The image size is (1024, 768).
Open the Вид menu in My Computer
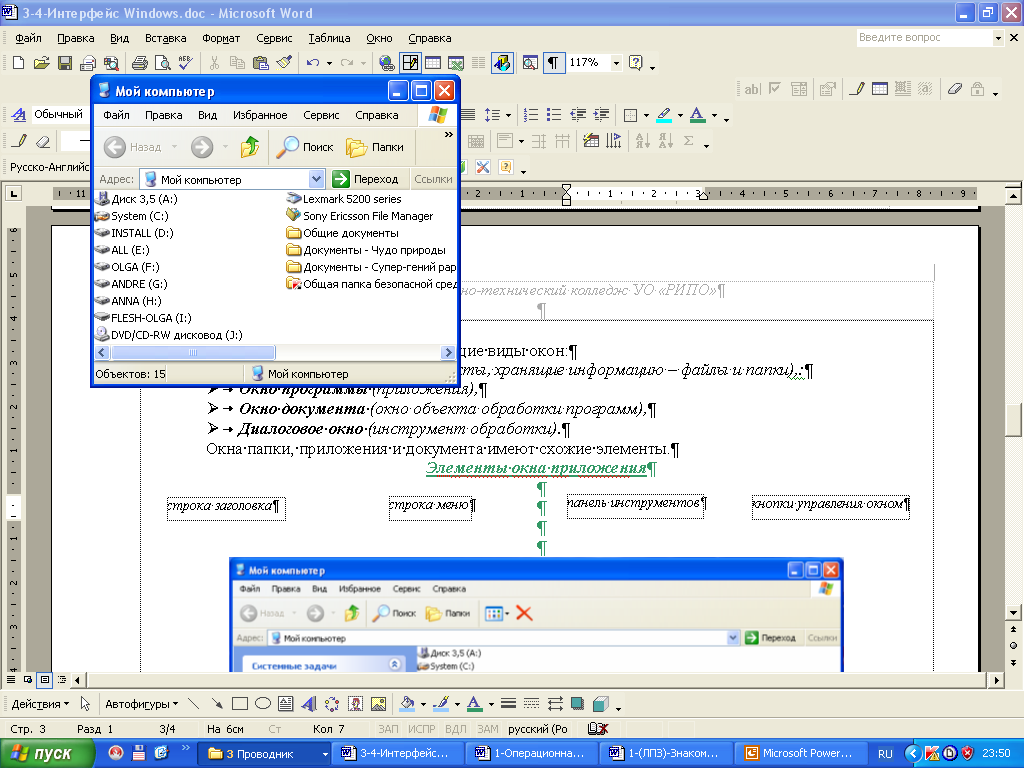(x=207, y=115)
